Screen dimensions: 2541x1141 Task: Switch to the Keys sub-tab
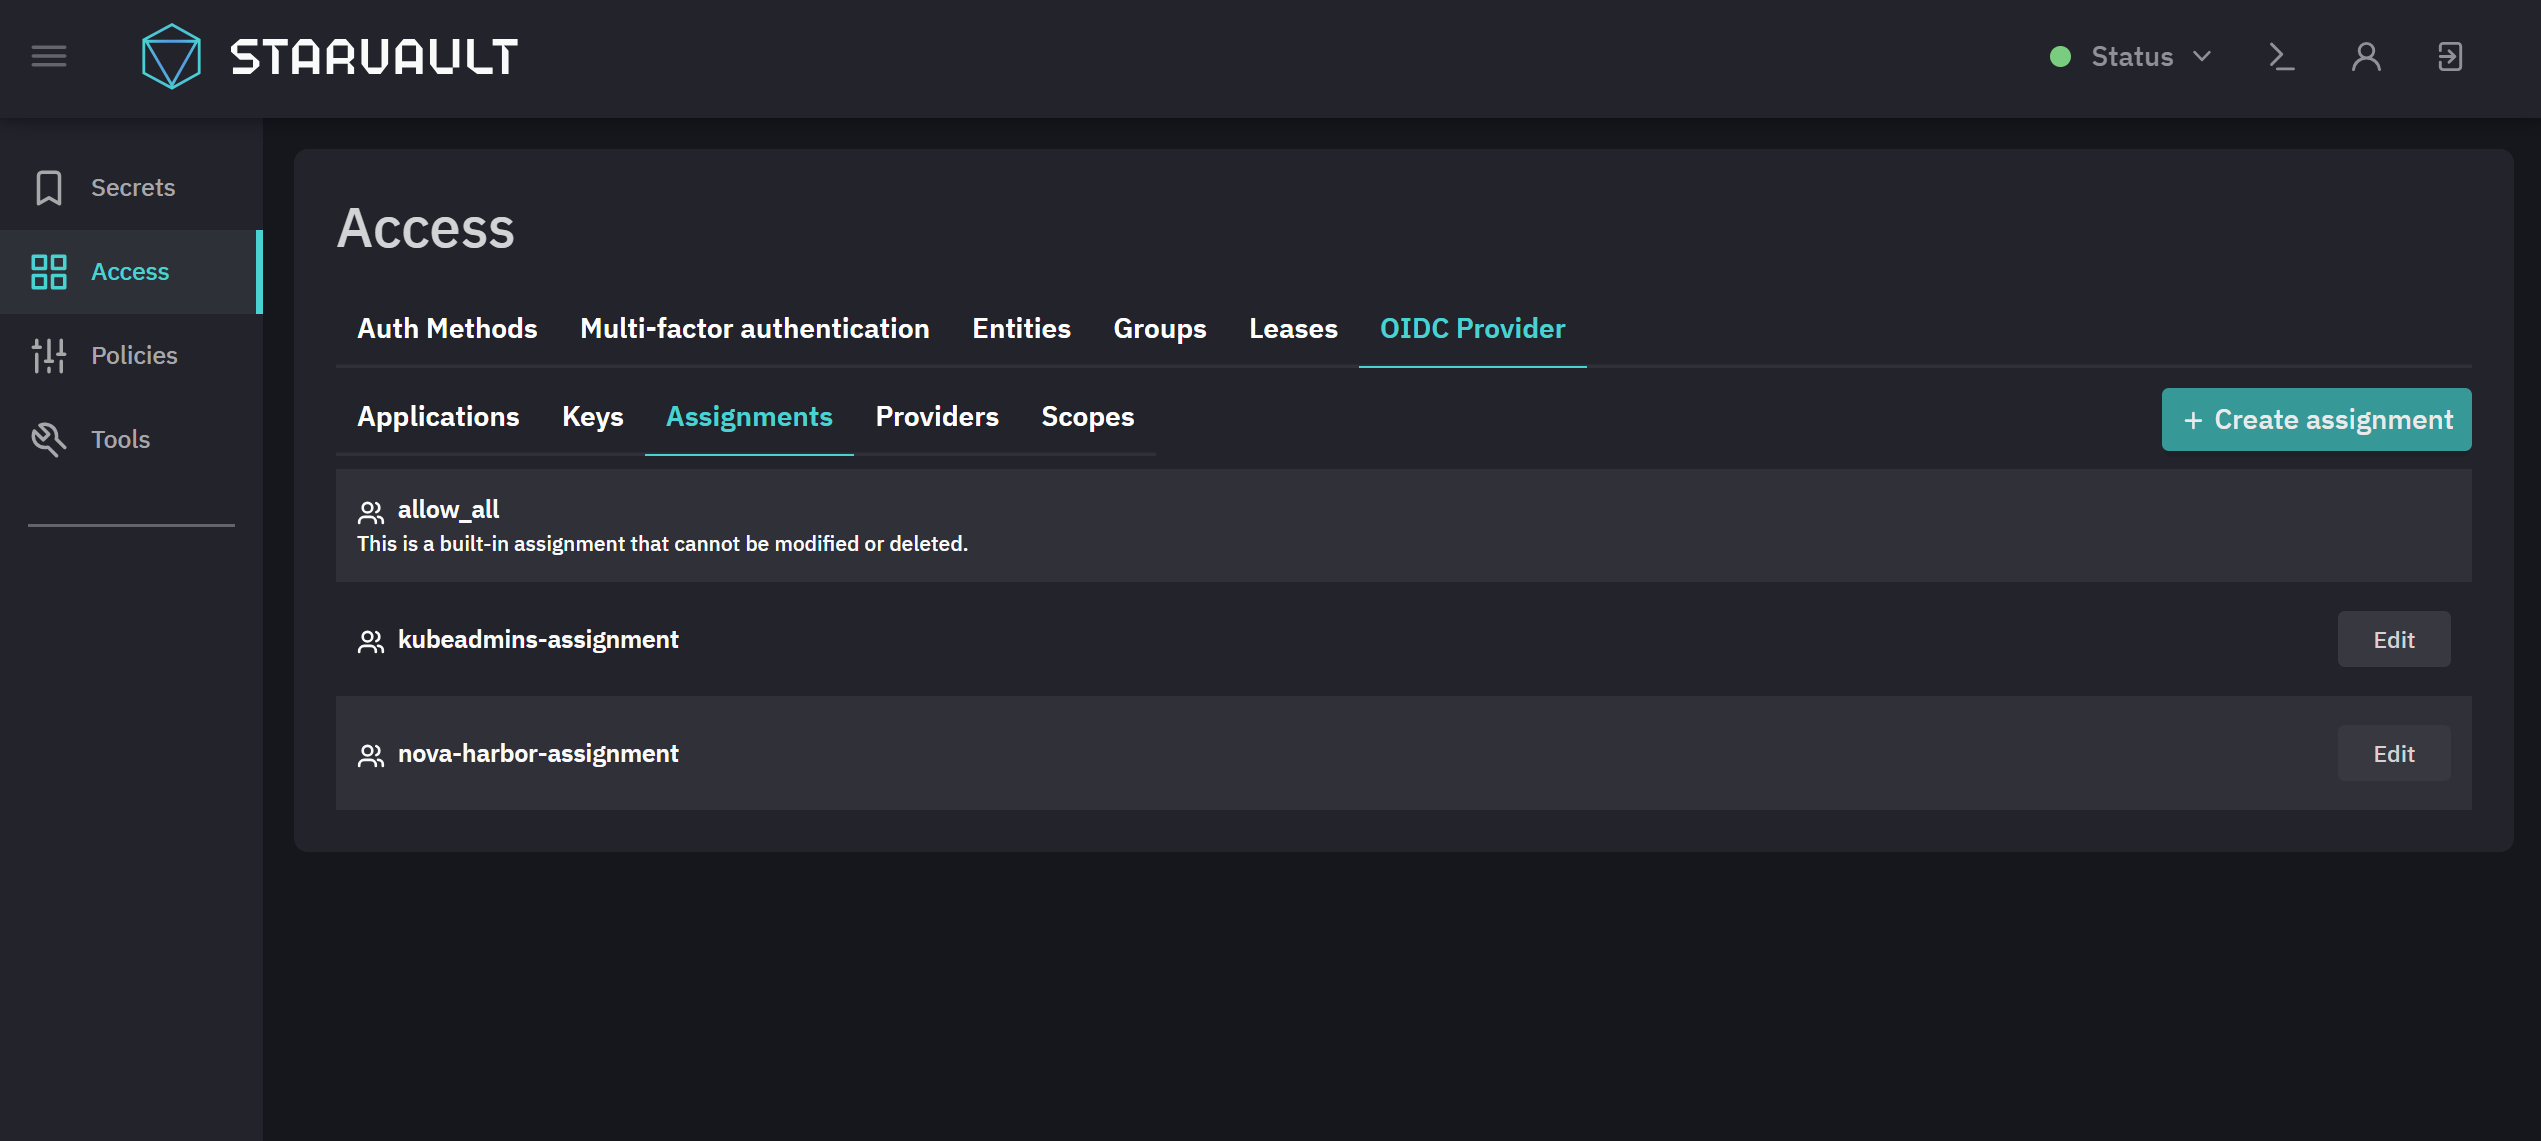click(593, 416)
